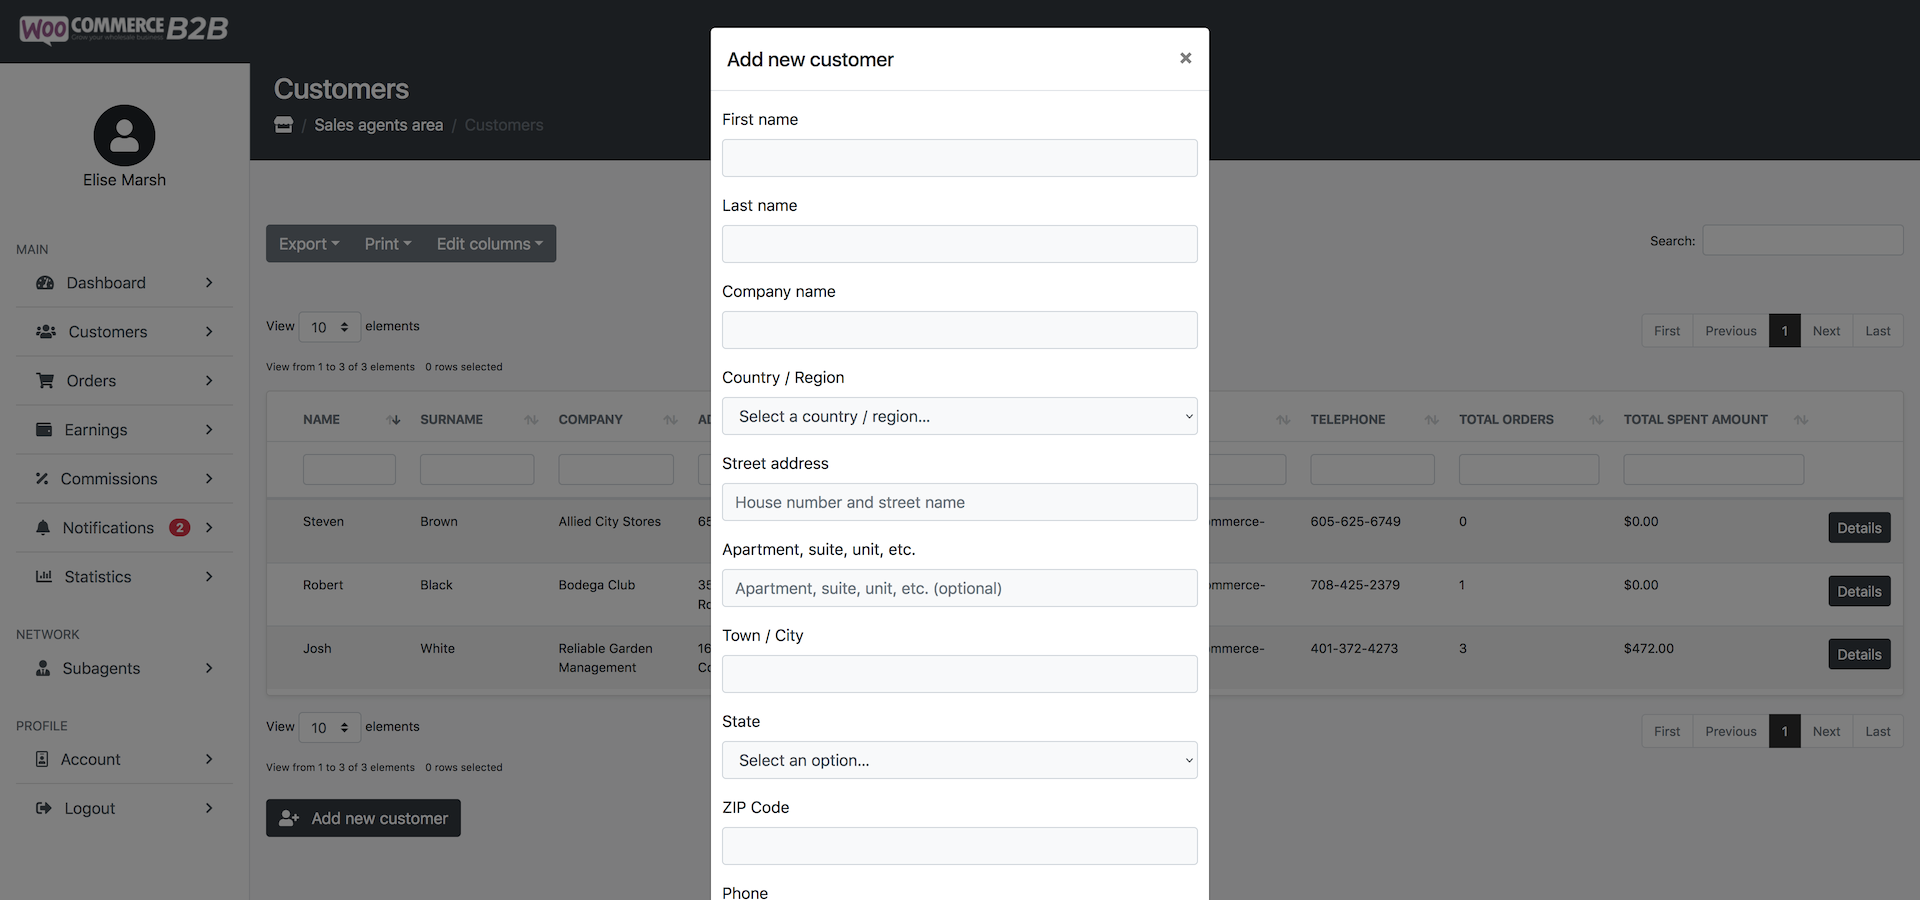Screen dimensions: 1920x900
Task: Click the Customers group icon in sidebar
Action: [x=46, y=332]
